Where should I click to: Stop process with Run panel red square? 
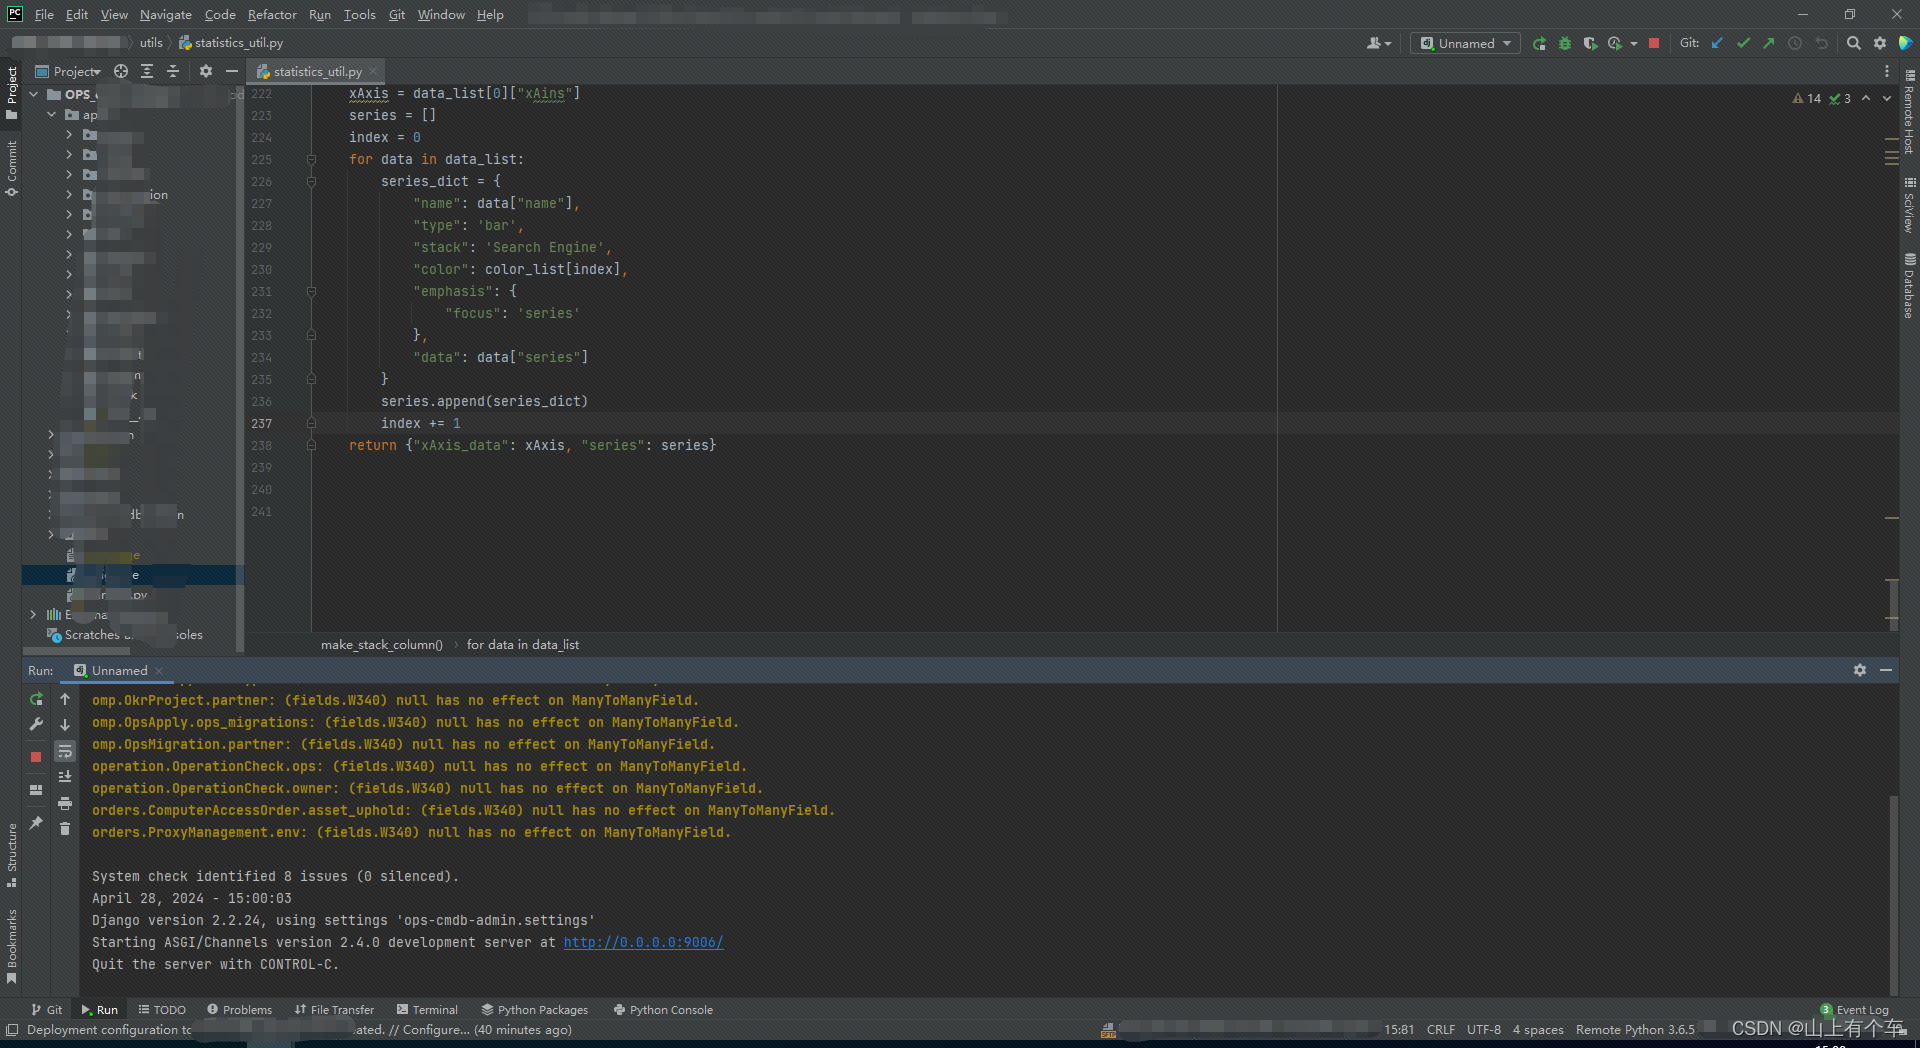tap(36, 757)
